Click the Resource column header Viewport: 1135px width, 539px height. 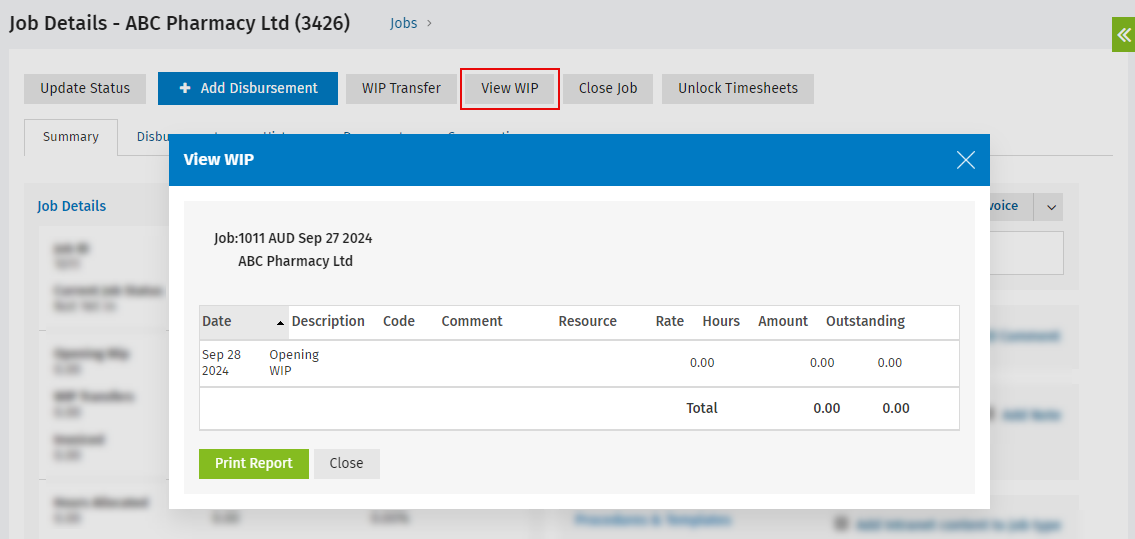587,321
